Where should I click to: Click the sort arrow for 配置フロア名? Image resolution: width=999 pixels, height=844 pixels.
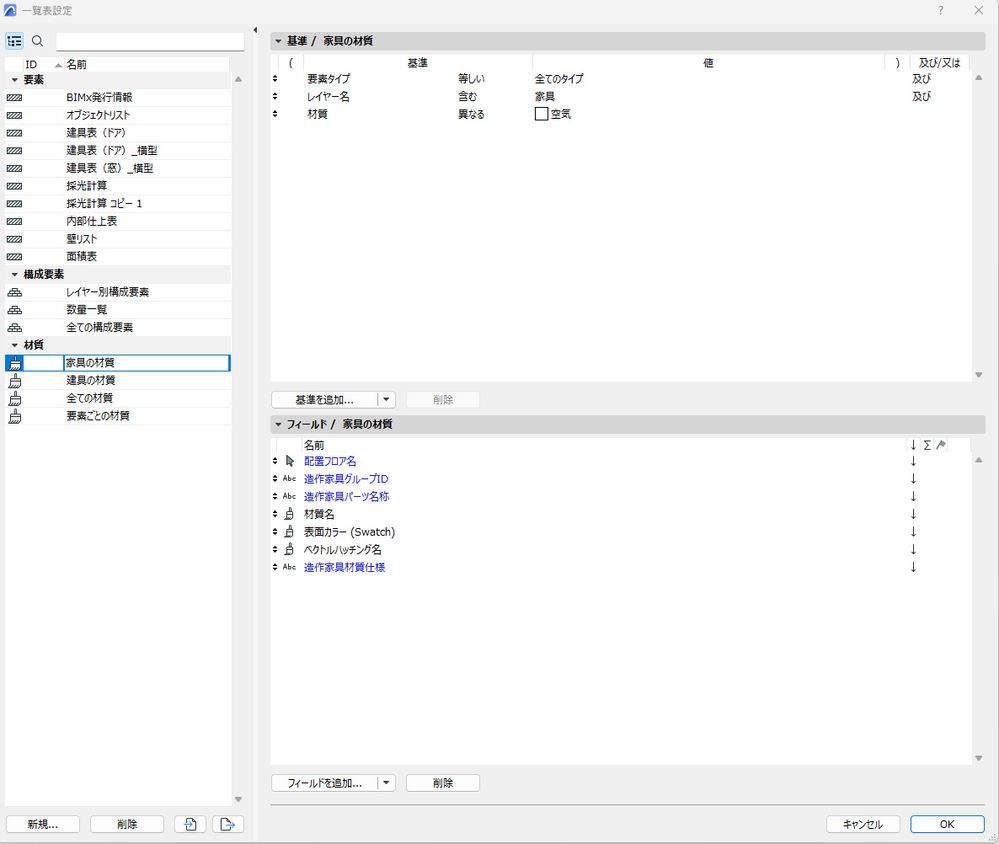pos(913,461)
